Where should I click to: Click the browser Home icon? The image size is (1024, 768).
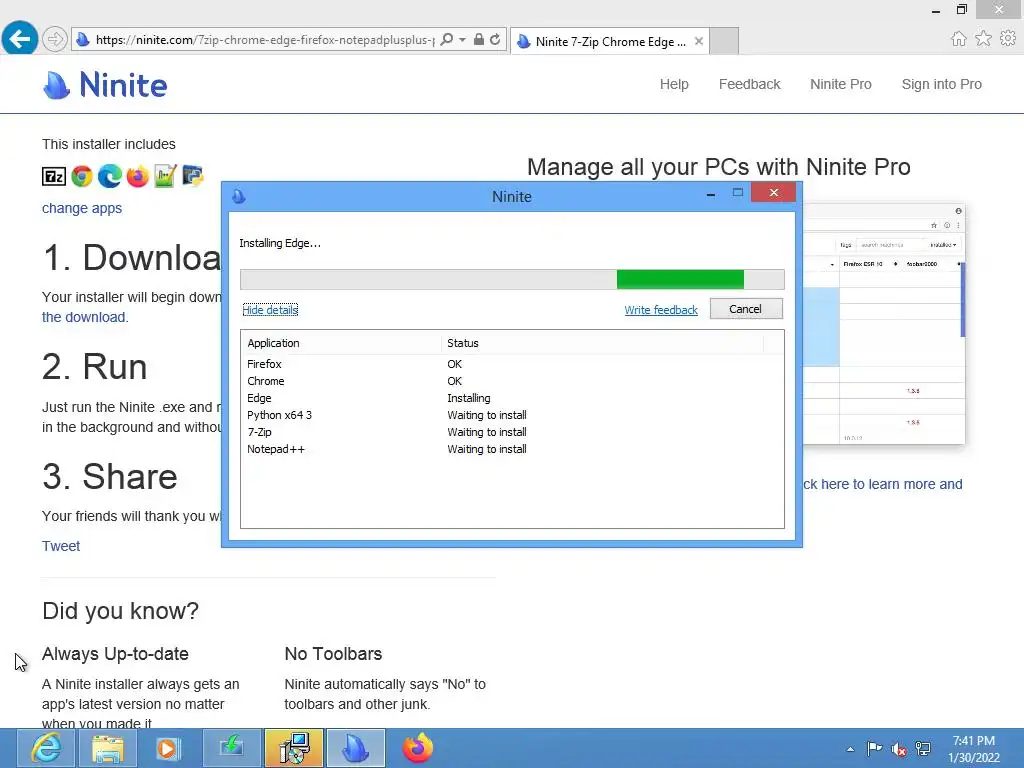pyautogui.click(x=958, y=39)
